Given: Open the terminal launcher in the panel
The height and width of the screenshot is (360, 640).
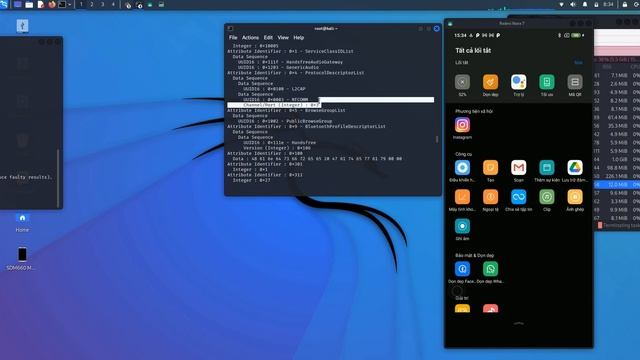Looking at the screenshot, I should [x=62, y=4].
